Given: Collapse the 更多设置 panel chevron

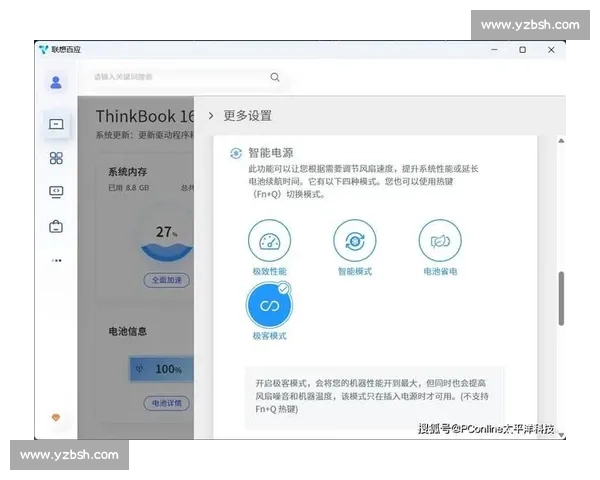Looking at the screenshot, I should coord(211,116).
